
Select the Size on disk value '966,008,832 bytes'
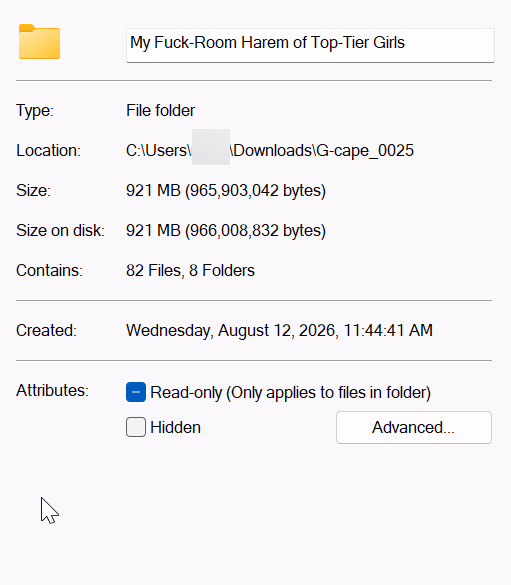(x=256, y=231)
